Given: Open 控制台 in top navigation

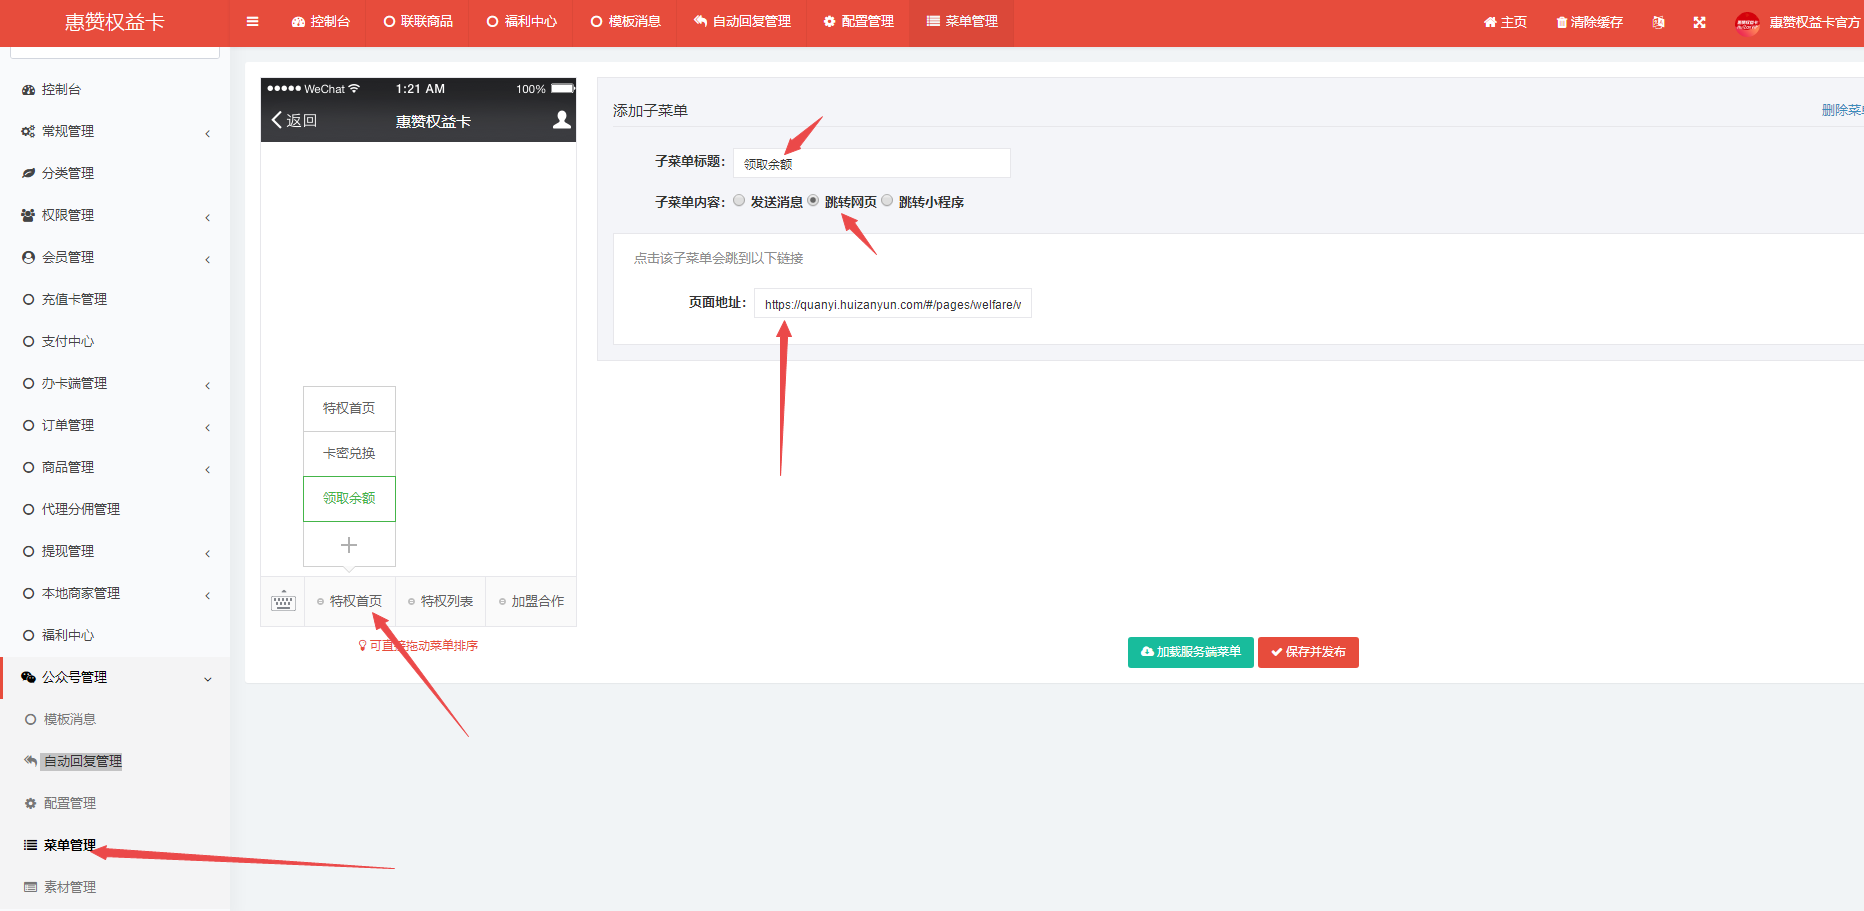Looking at the screenshot, I should [321, 21].
